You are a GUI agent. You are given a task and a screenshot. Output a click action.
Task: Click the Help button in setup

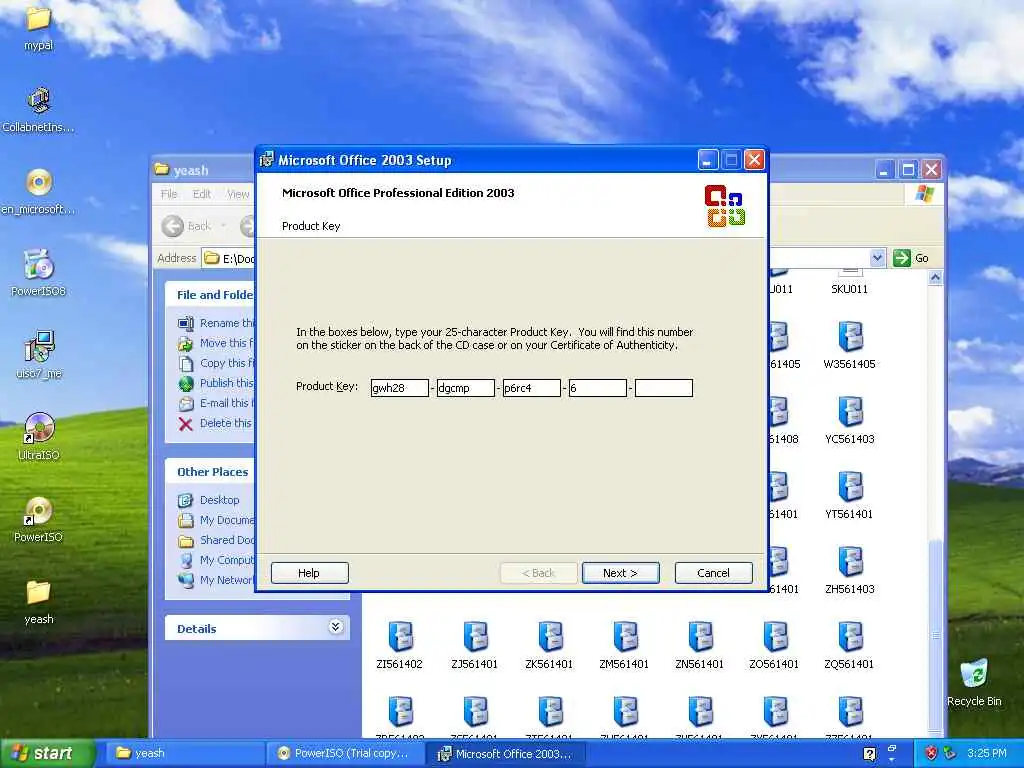tap(310, 573)
